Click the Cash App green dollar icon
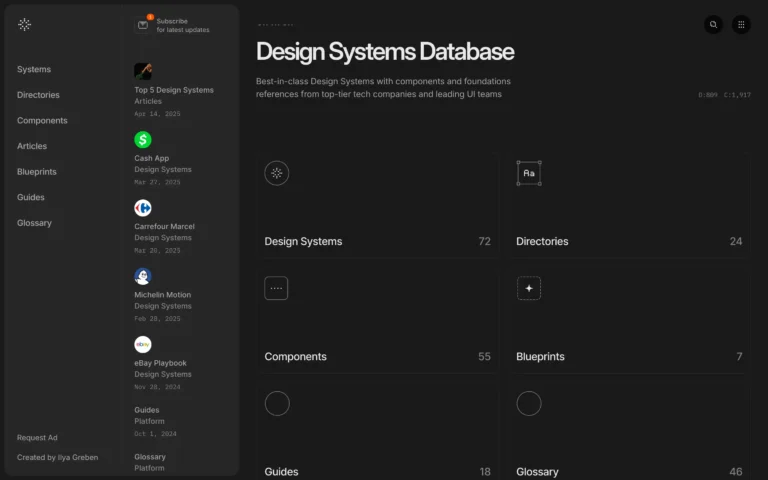Viewport: 768px width, 480px height. pyautogui.click(x=143, y=140)
